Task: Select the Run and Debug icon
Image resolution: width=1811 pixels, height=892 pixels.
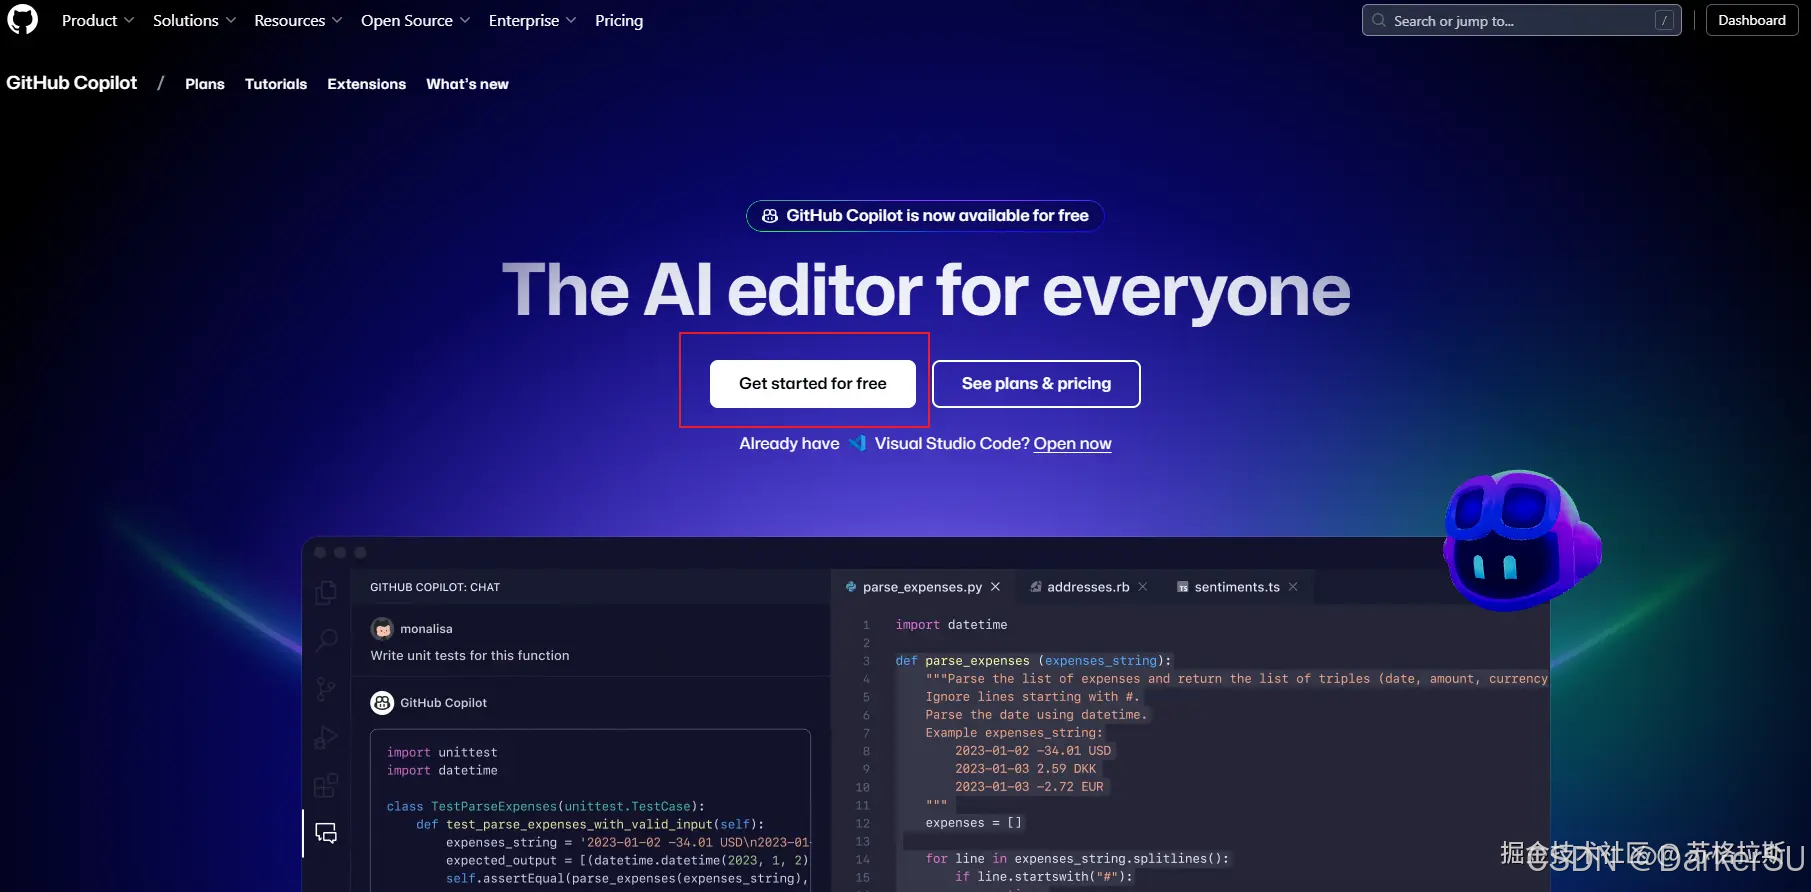Action: click(x=326, y=738)
